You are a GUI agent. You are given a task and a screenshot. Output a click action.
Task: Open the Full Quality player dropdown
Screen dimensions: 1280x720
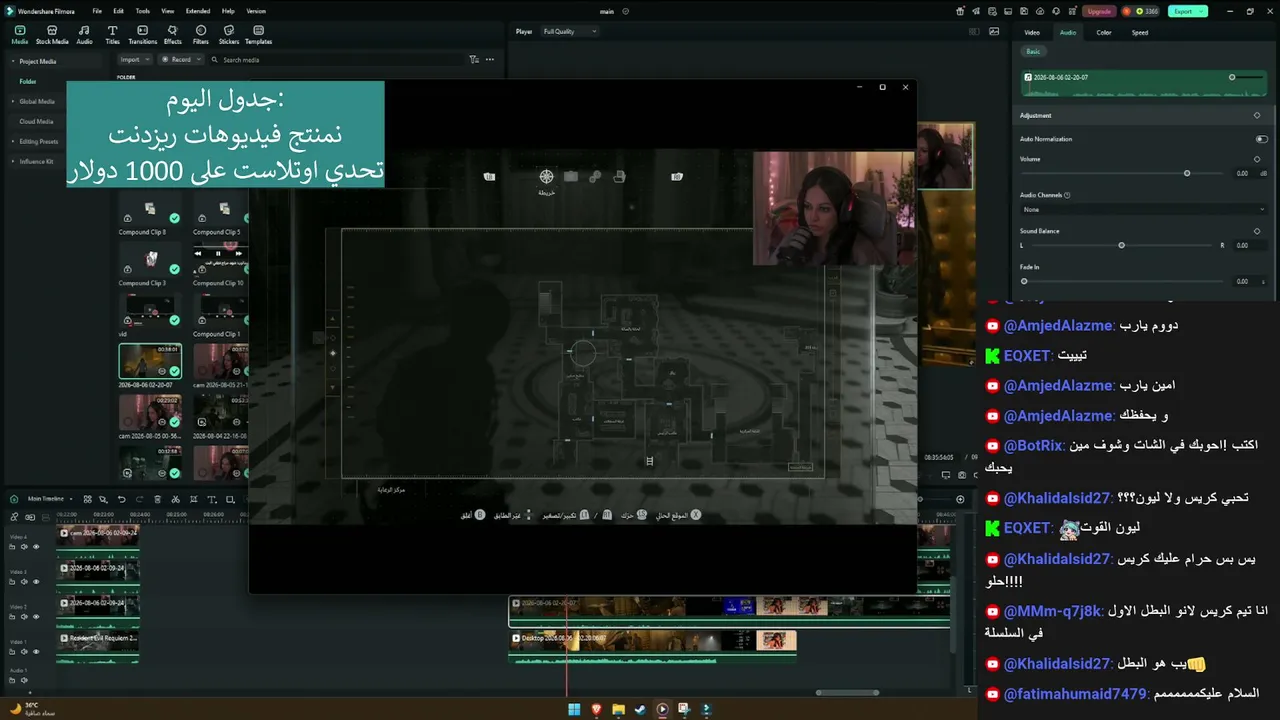click(x=569, y=32)
